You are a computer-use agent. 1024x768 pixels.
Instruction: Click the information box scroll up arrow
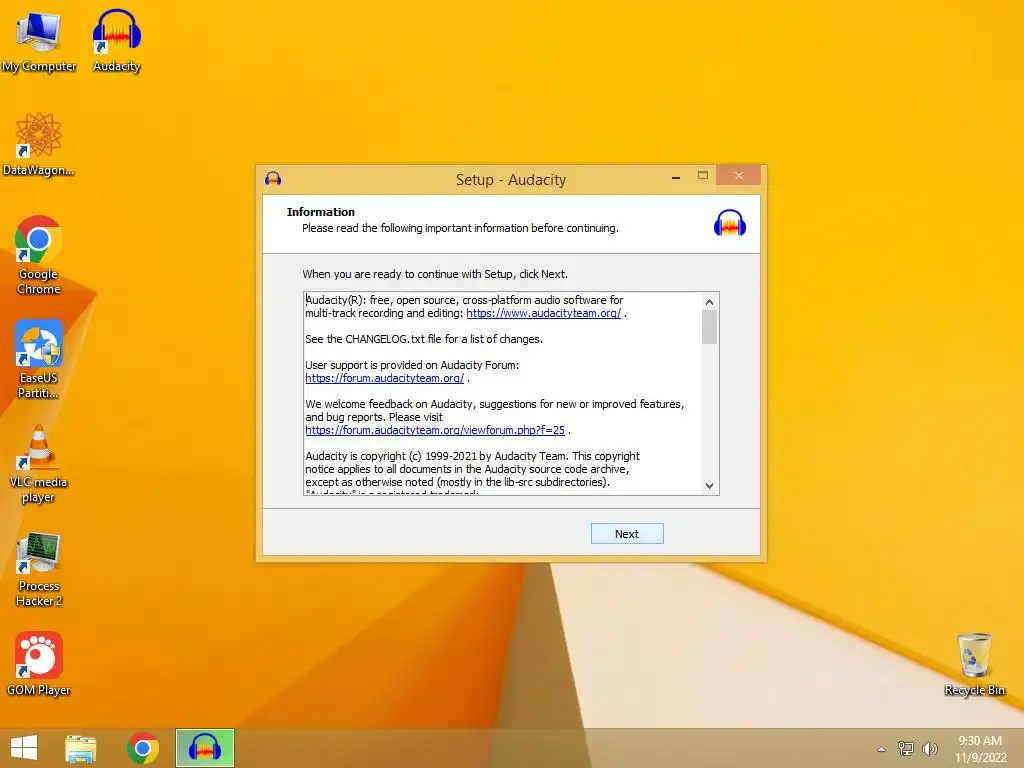click(709, 302)
